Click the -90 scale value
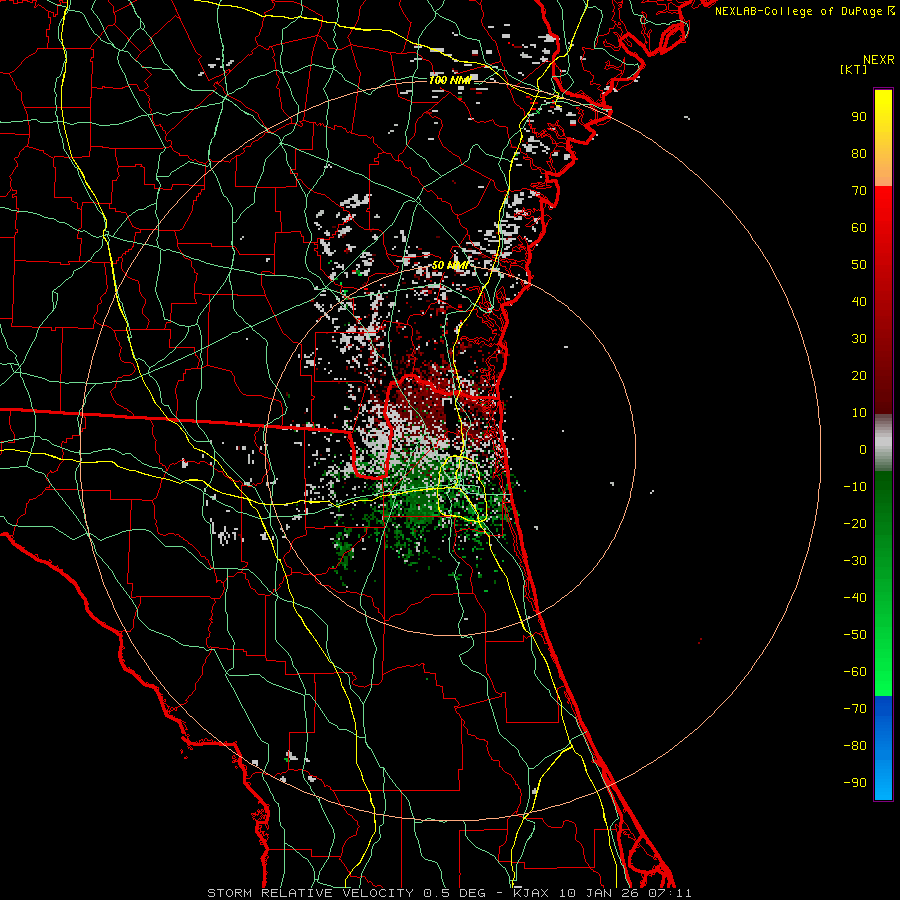The height and width of the screenshot is (900, 900). [855, 783]
